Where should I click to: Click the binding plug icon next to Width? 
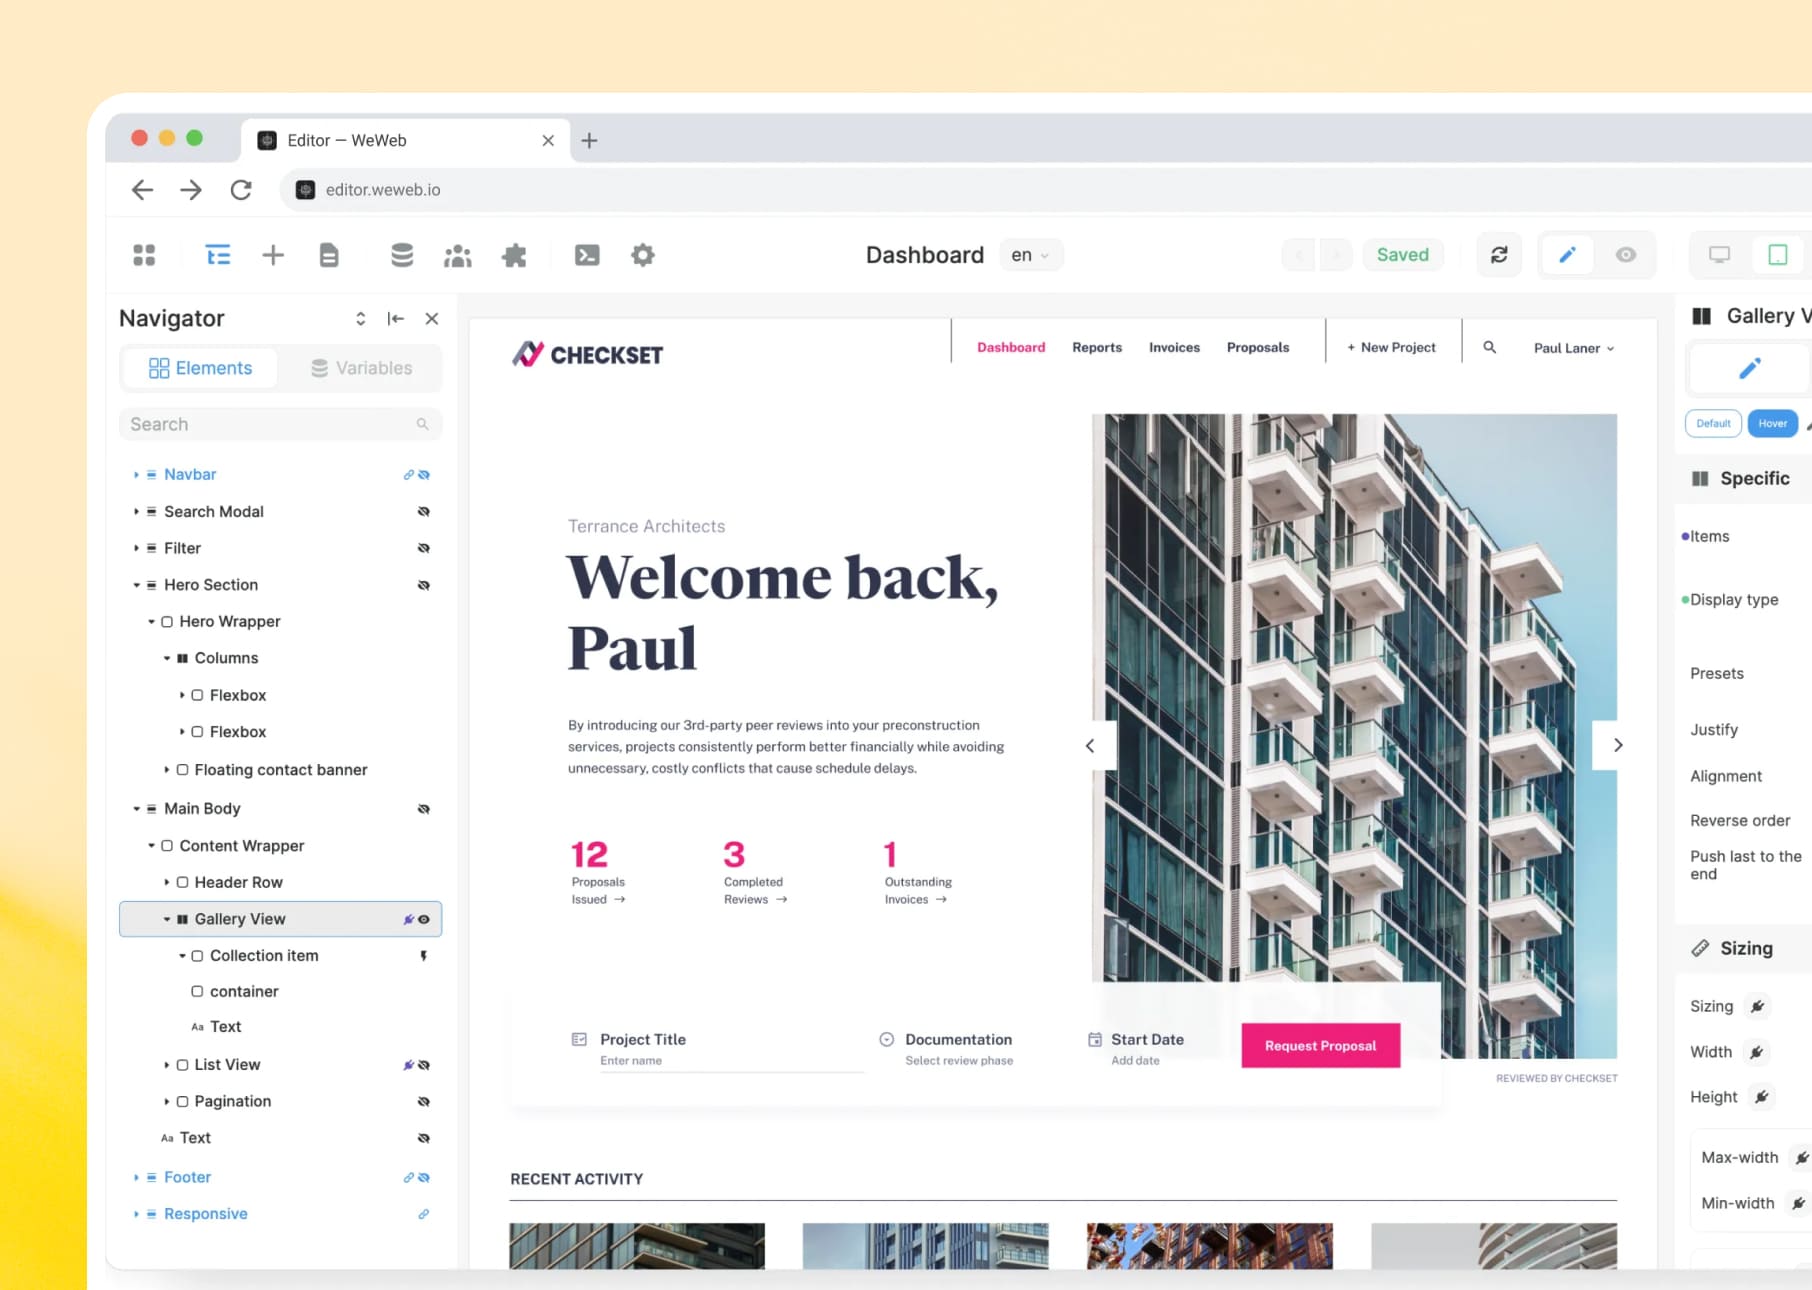coord(1756,1052)
